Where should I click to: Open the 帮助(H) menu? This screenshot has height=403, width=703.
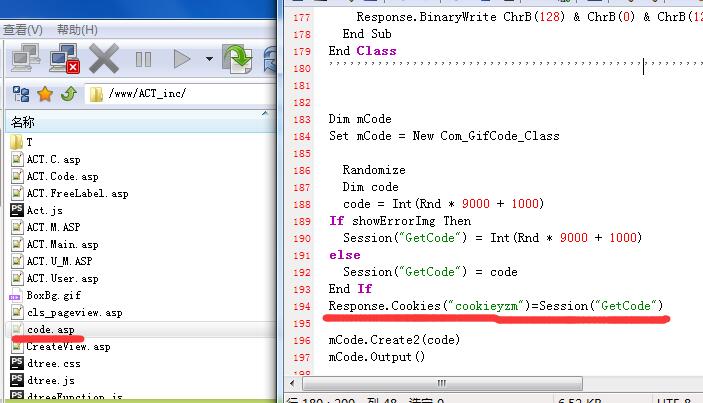[x=77, y=30]
